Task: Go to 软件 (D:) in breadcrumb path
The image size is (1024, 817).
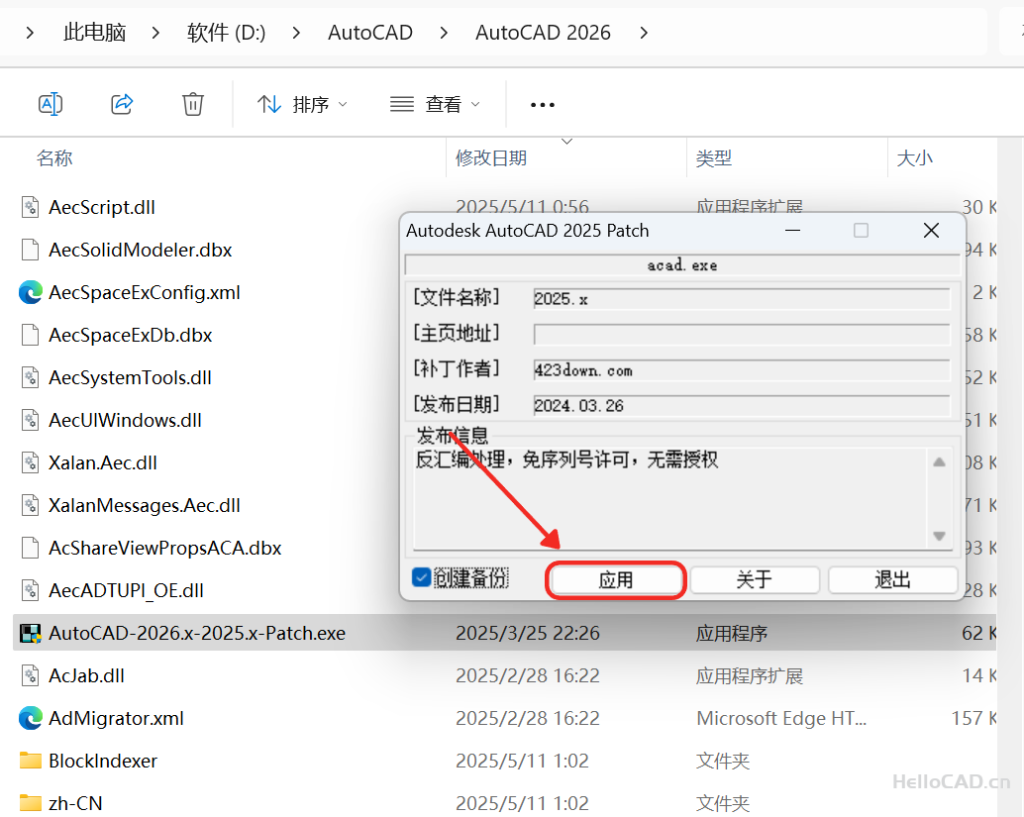Action: (x=226, y=33)
